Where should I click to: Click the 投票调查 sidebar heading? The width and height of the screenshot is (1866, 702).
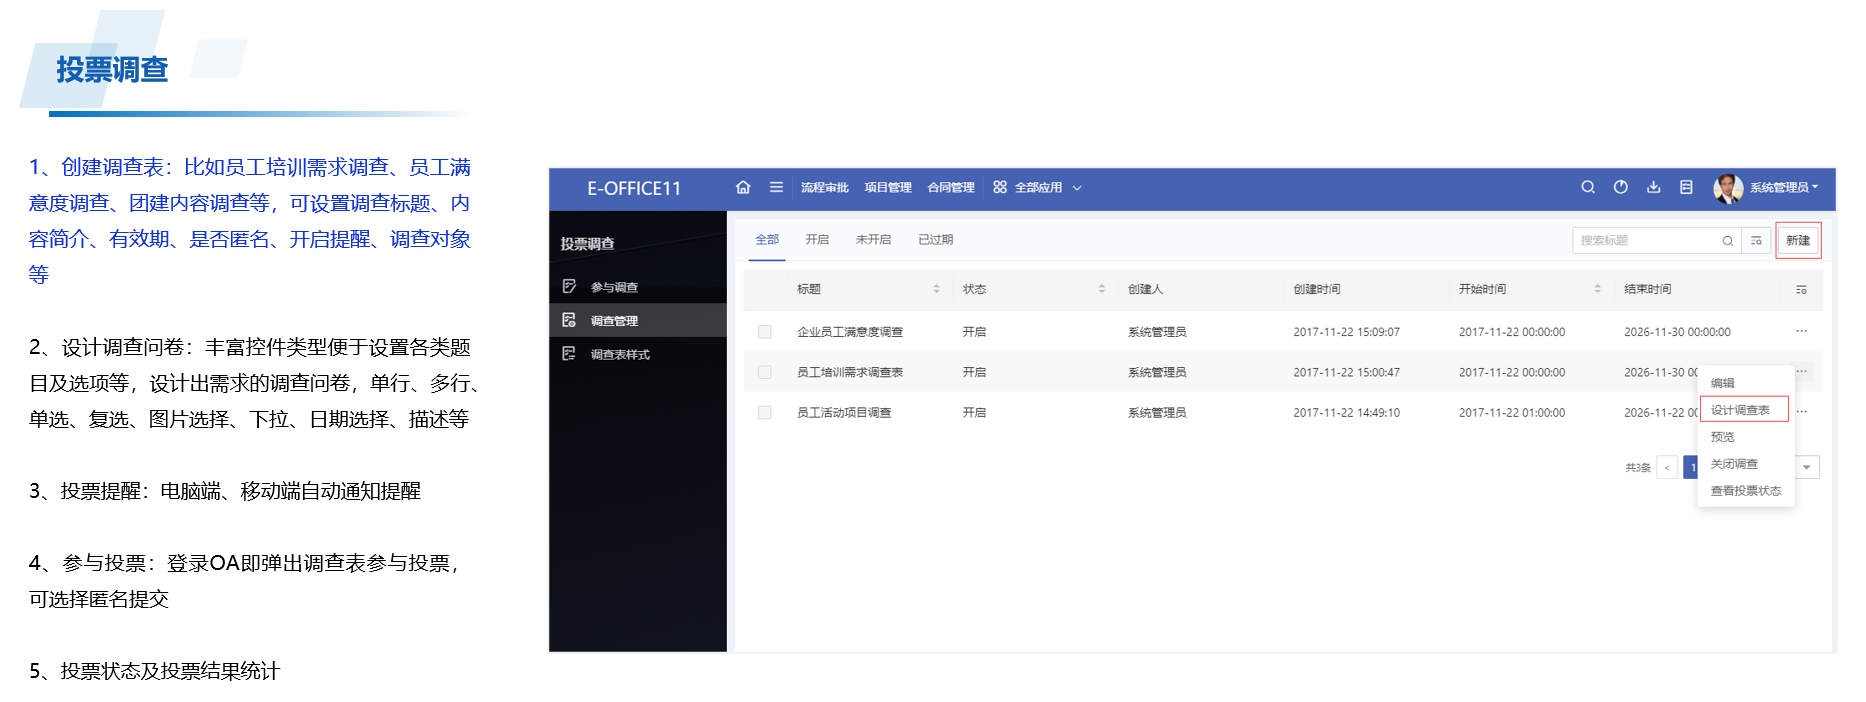click(588, 243)
